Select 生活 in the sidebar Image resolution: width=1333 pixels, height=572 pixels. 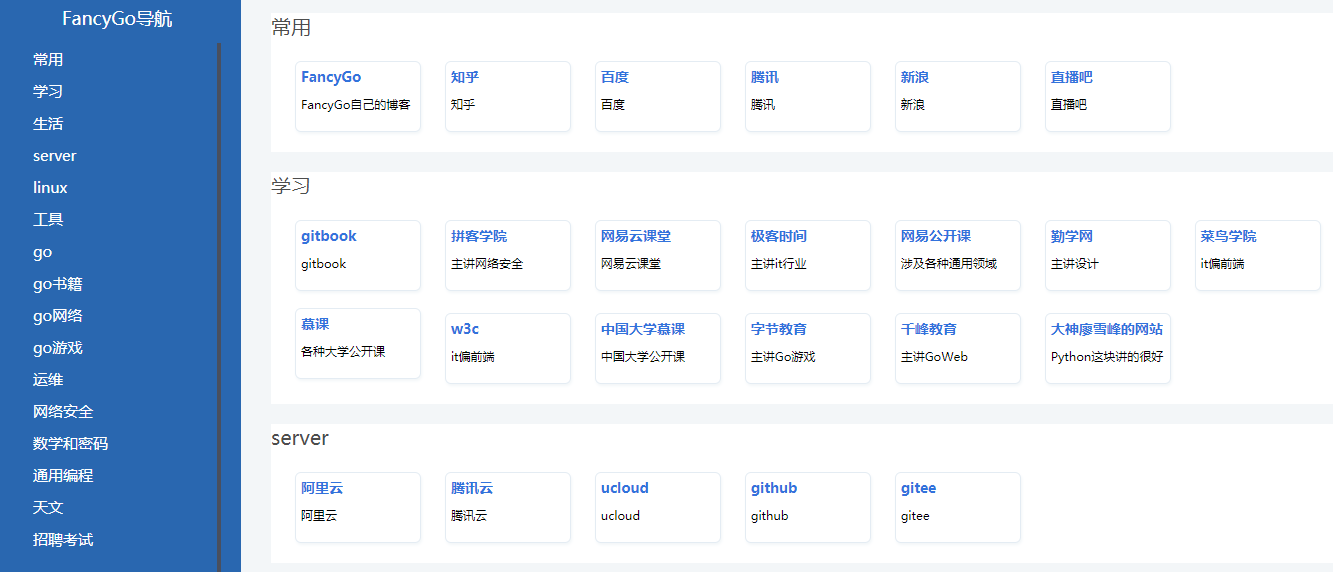point(48,123)
